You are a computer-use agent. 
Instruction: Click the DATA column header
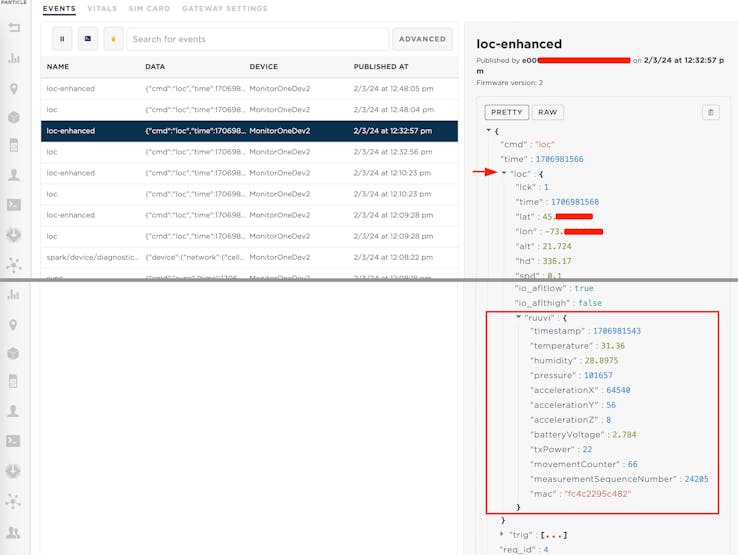click(155, 67)
